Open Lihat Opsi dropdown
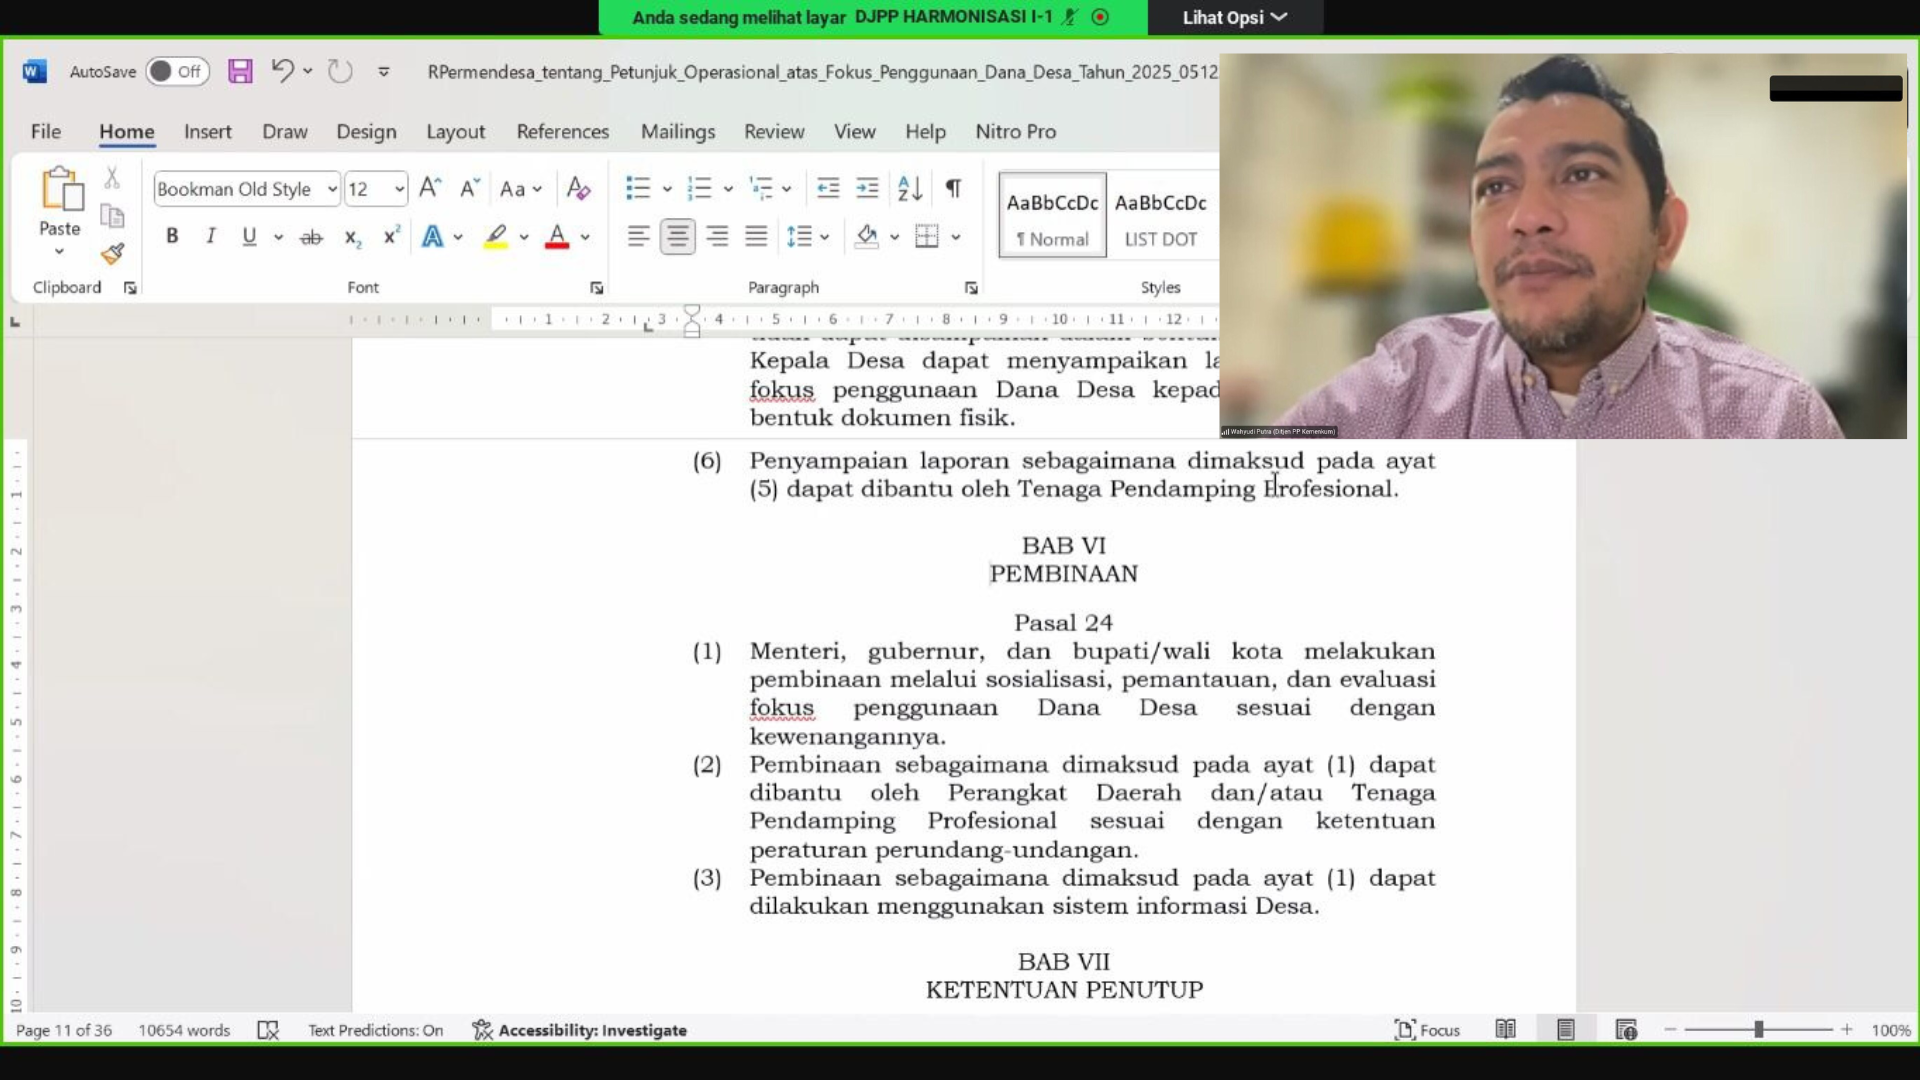This screenshot has width=1920, height=1080. pyautogui.click(x=1234, y=17)
